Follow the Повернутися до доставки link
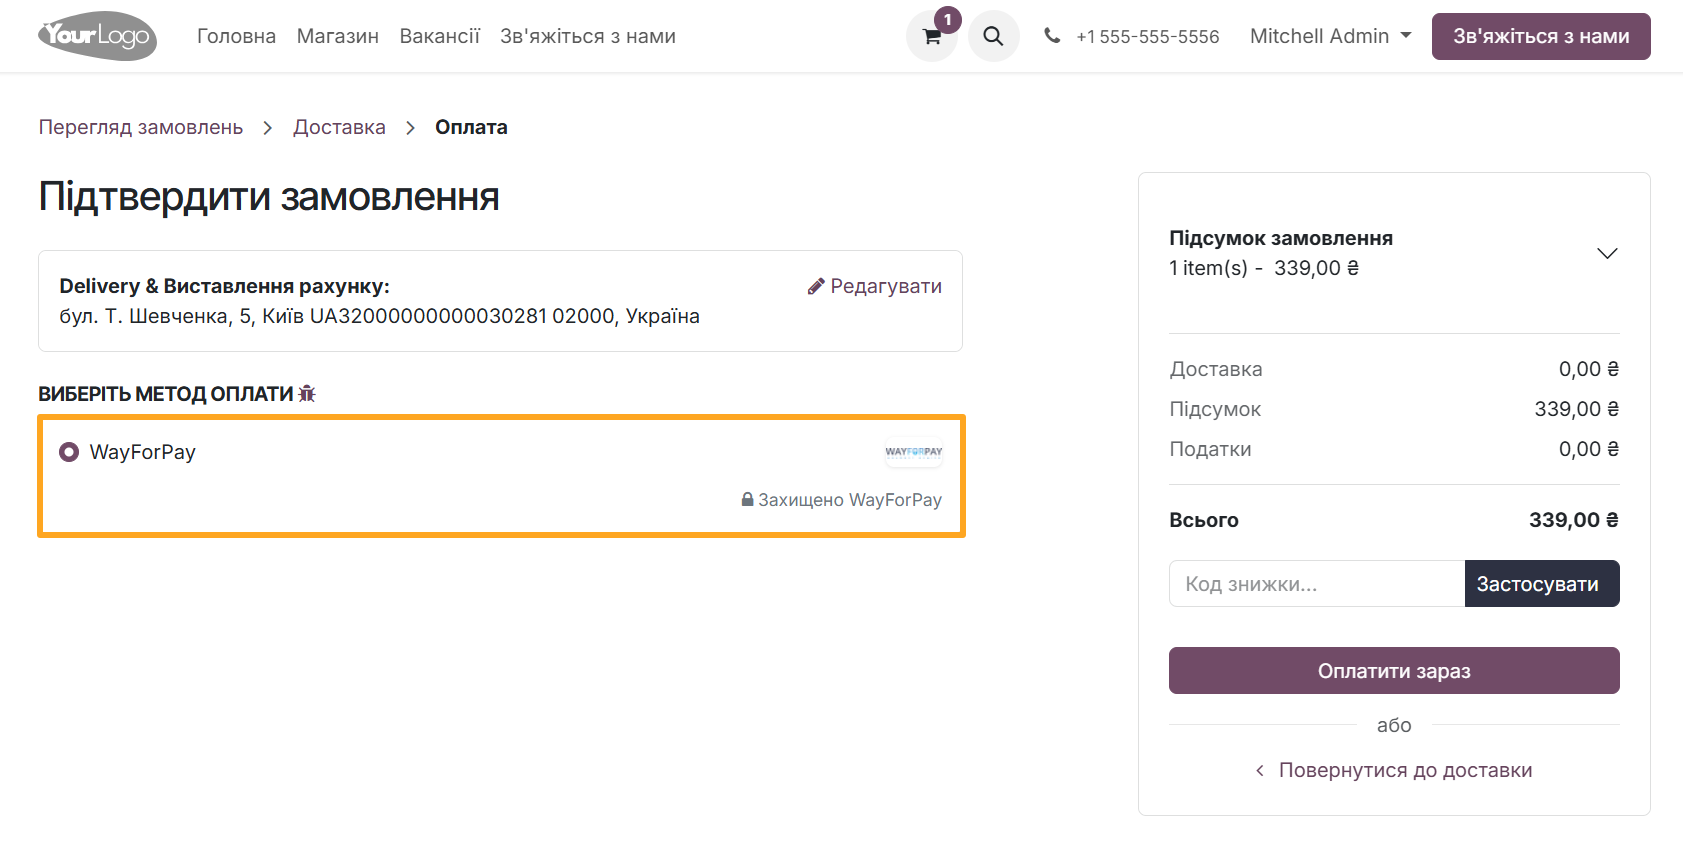Screen dimensions: 1683x846 pyautogui.click(x=1394, y=769)
